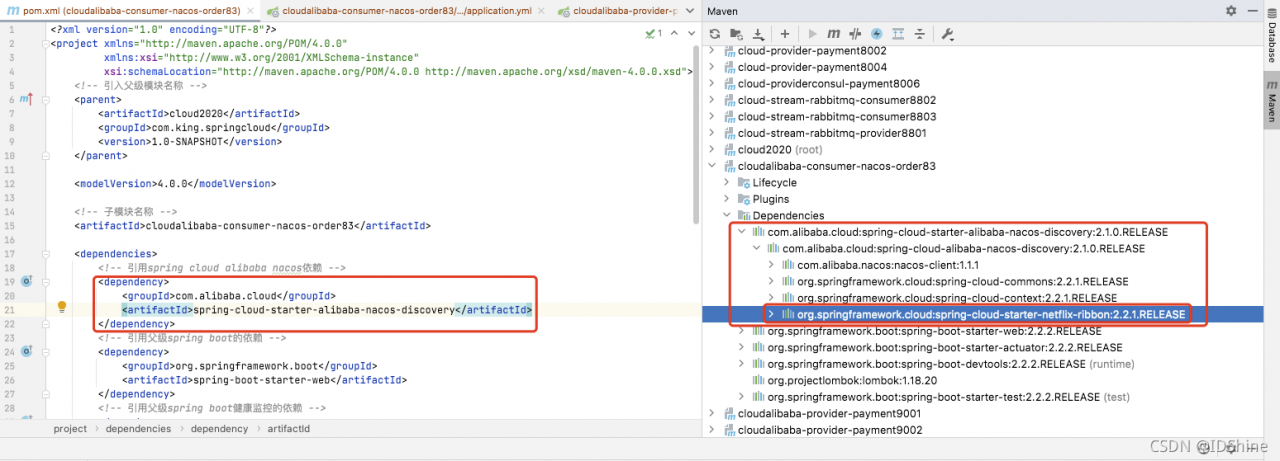1280x461 pixels.
Task: Place cursor on modelVersion 4.0.0 line
Action: 175,184
